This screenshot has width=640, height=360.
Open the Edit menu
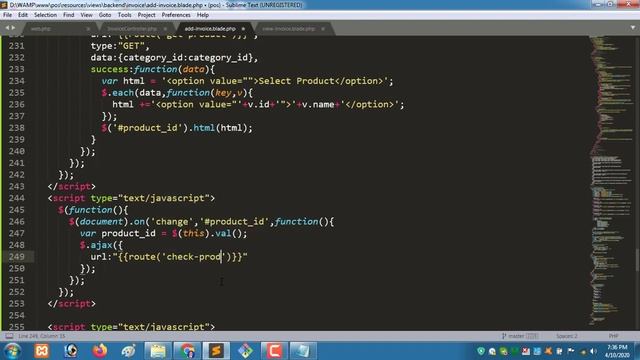[x=23, y=15]
